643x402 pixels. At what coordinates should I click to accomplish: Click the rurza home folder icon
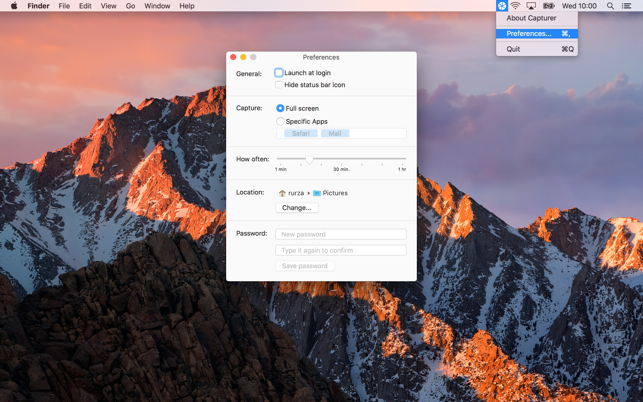(282, 193)
